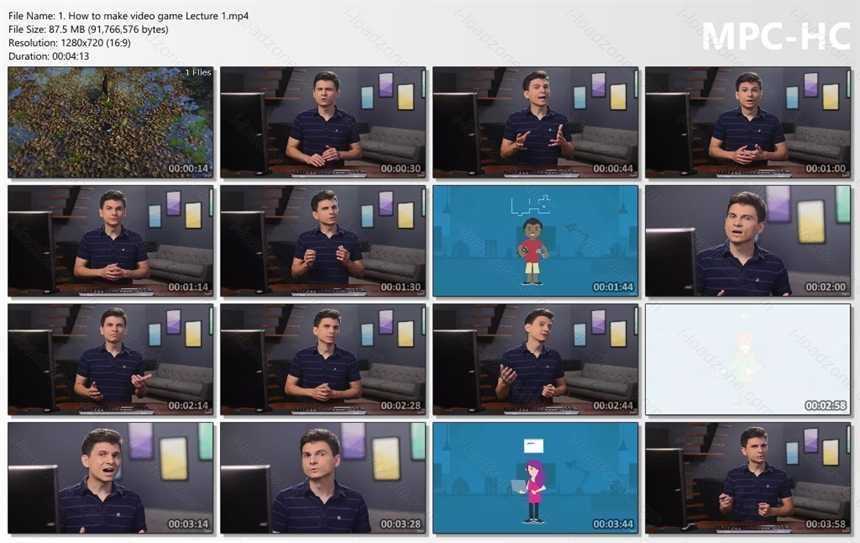Select the thumbnail stamped 00:02:14
Image resolution: width=860 pixels, height=543 pixels.
coord(110,359)
